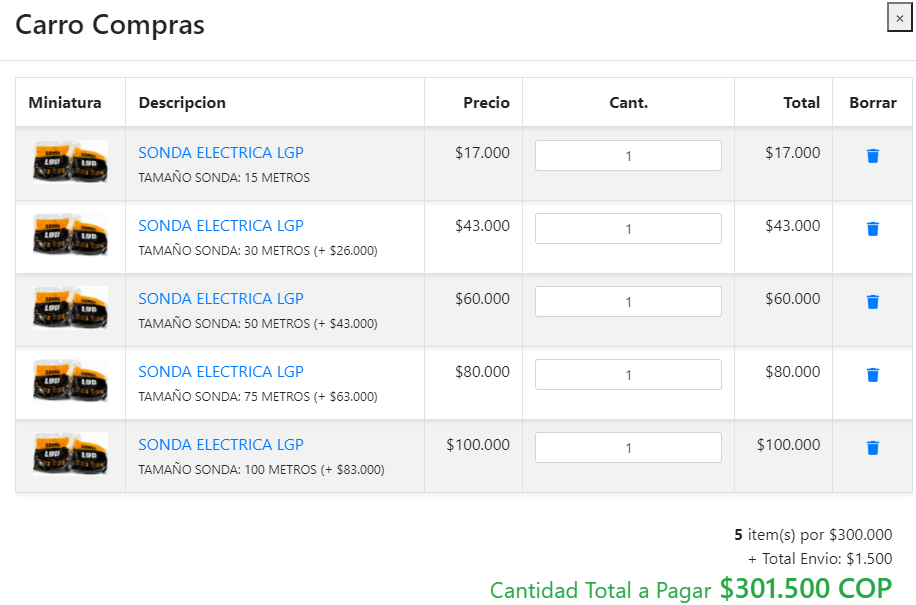Delete the 75 METROS sonda row

(x=873, y=375)
